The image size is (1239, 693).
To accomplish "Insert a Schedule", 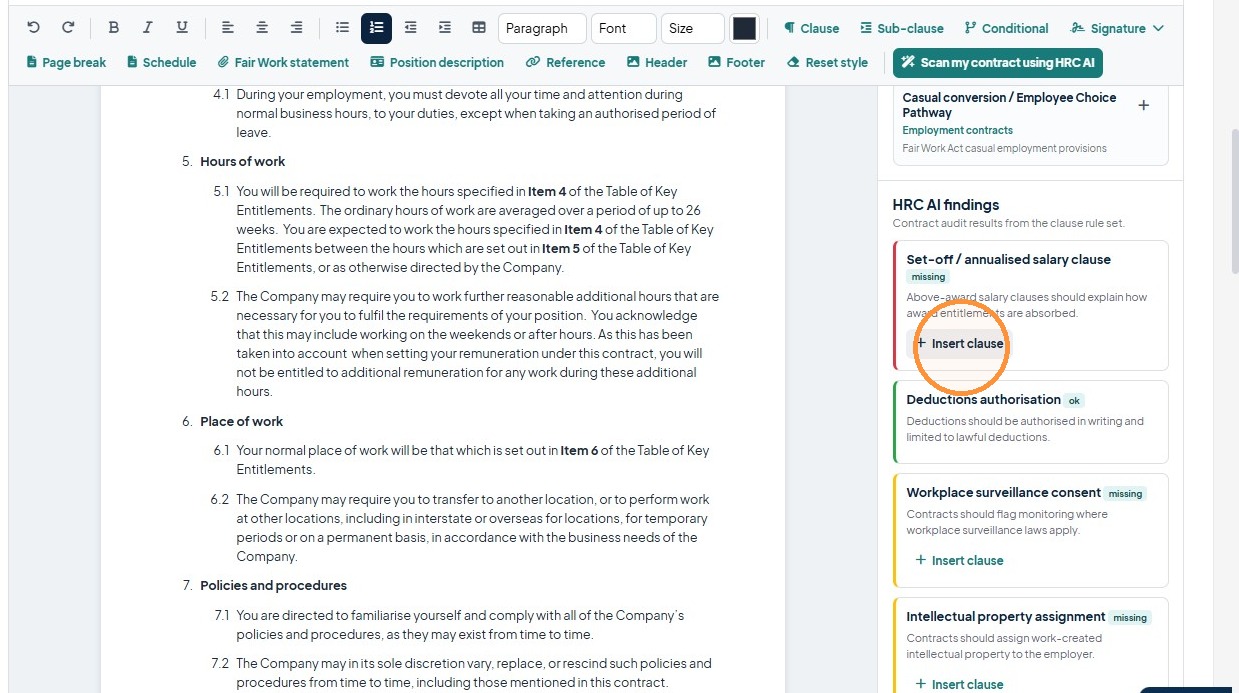I will pyautogui.click(x=162, y=62).
